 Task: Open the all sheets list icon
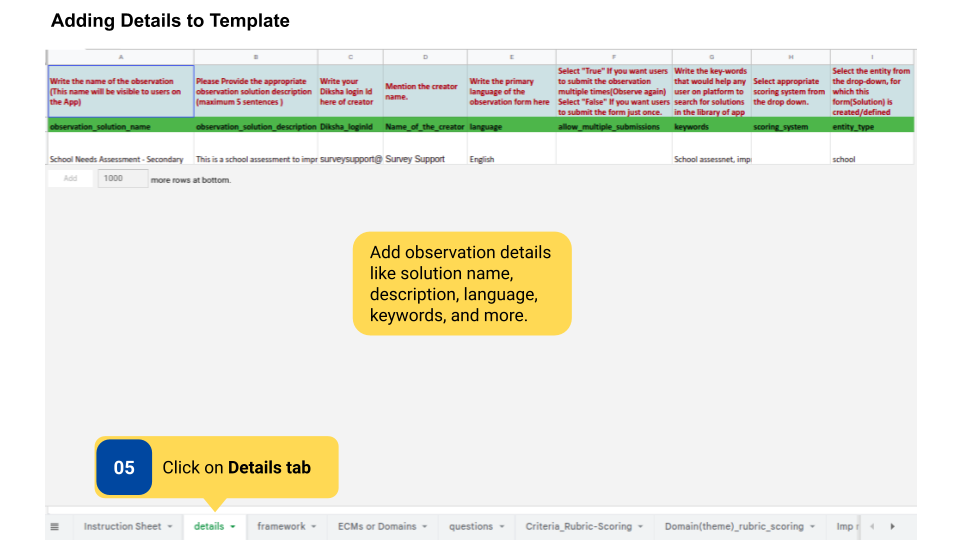coord(55,526)
